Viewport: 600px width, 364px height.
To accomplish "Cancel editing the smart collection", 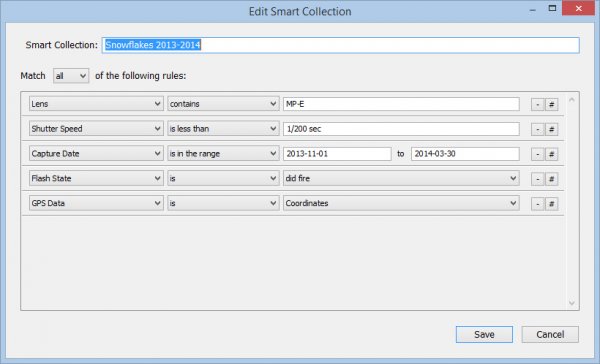I will 550,335.
